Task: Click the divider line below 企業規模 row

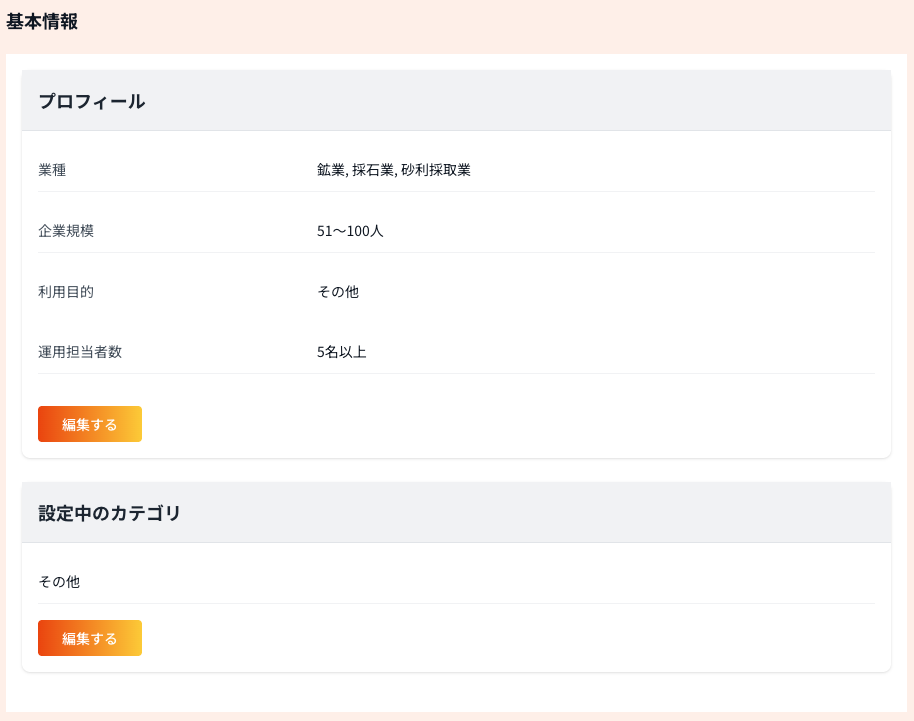Action: click(x=456, y=253)
